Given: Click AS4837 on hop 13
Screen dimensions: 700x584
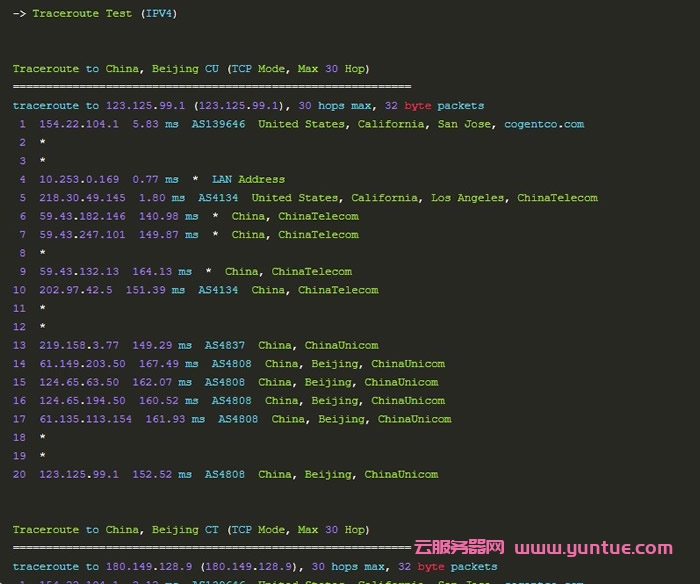Looking at the screenshot, I should pyautogui.click(x=225, y=345).
